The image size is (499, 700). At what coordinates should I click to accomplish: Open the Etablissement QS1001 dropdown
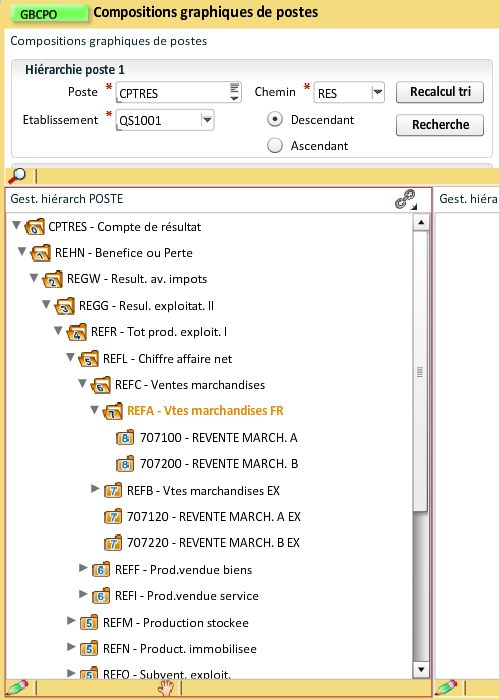point(207,120)
